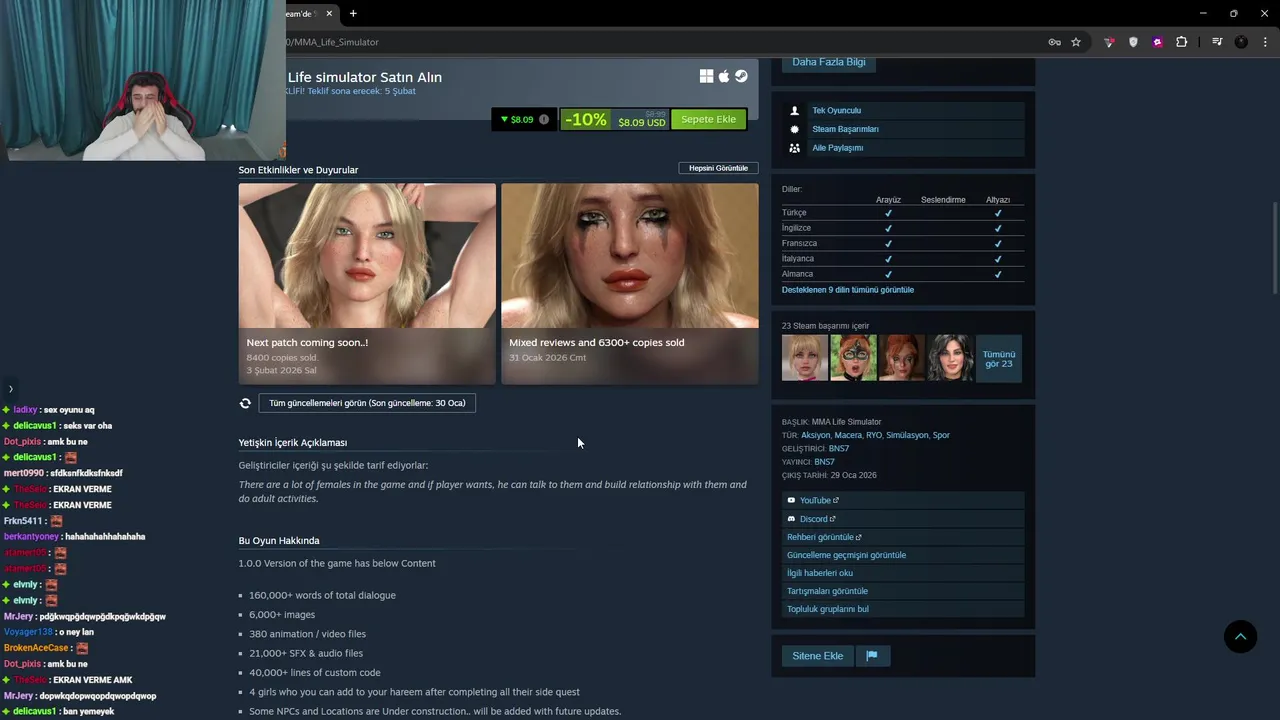1280x720 pixels.
Task: Close the Steam browser tab
Action: click(329, 13)
